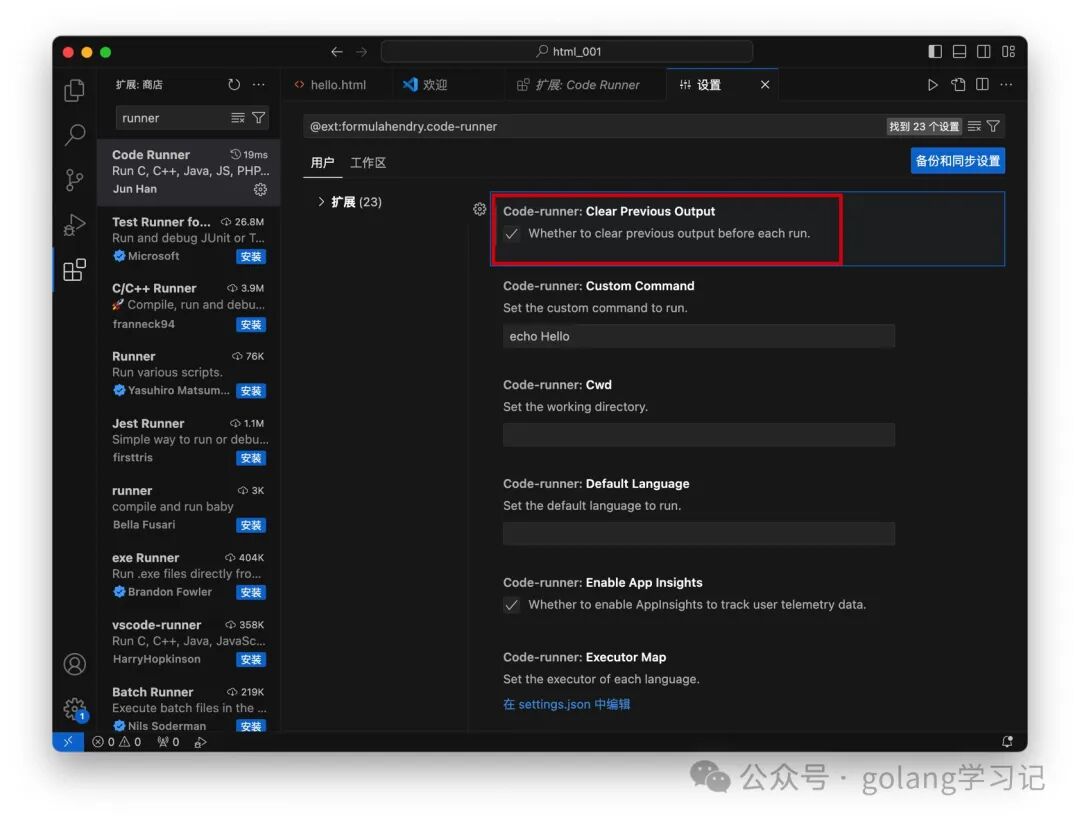Select the 工作区 settings scope tab

tap(368, 163)
